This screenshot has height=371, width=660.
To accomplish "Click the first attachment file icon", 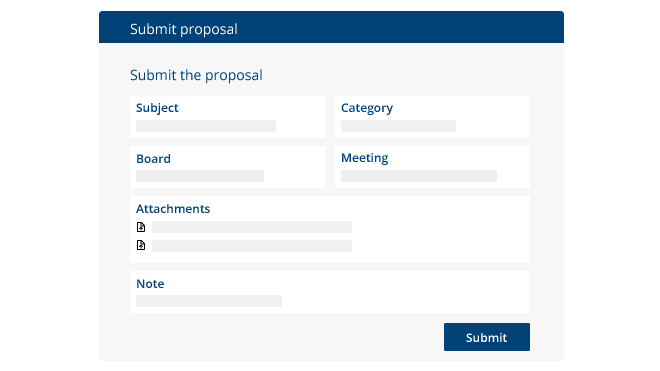I will coord(141,227).
